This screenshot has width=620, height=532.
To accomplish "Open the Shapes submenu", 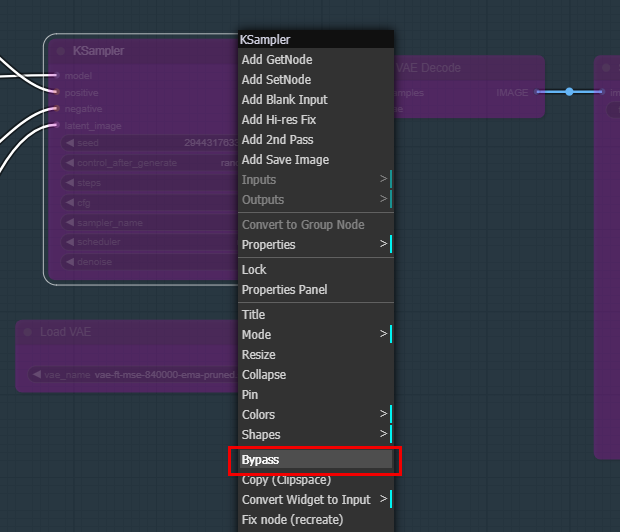I will [x=316, y=435].
